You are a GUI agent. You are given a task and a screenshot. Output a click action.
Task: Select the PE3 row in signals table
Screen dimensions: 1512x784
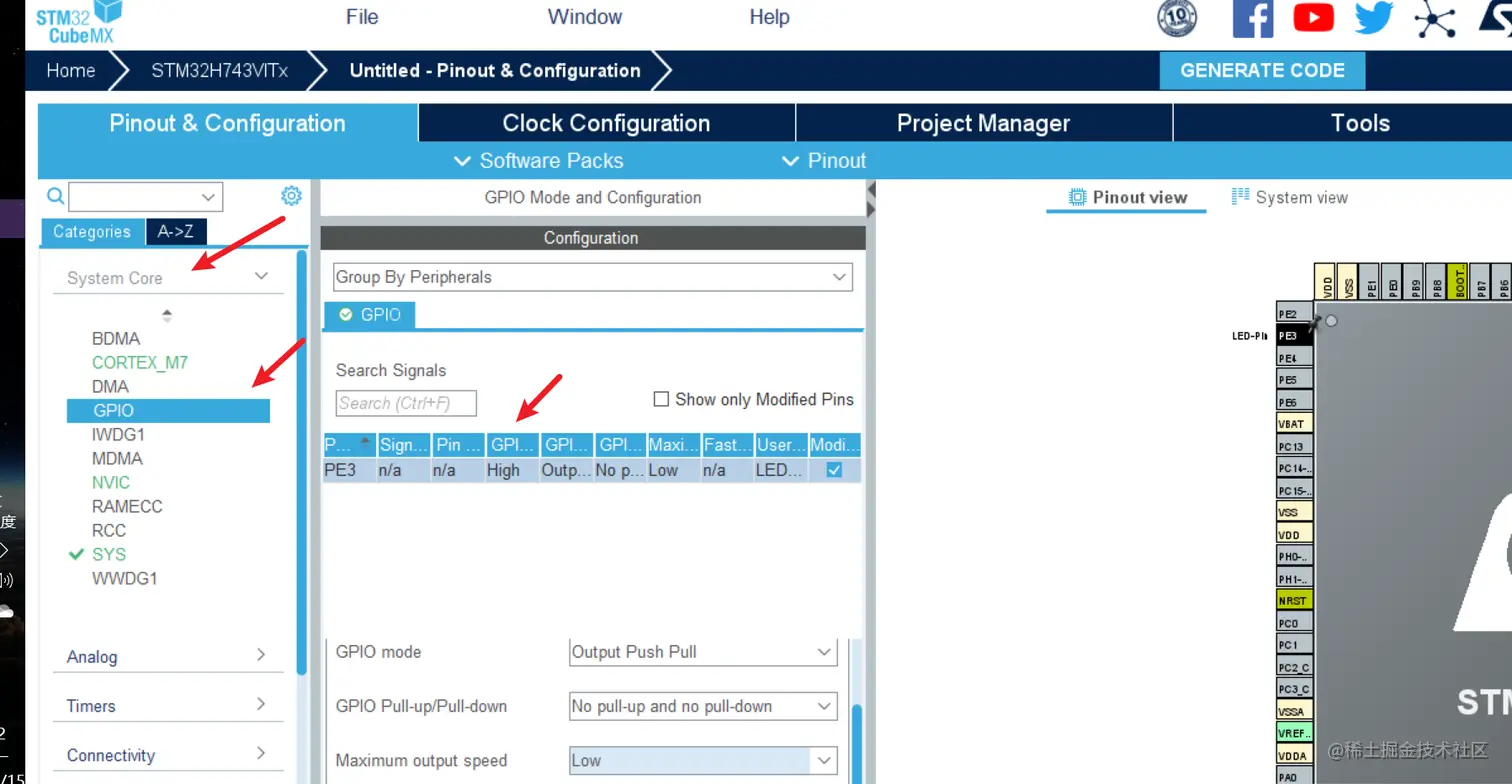pos(592,470)
